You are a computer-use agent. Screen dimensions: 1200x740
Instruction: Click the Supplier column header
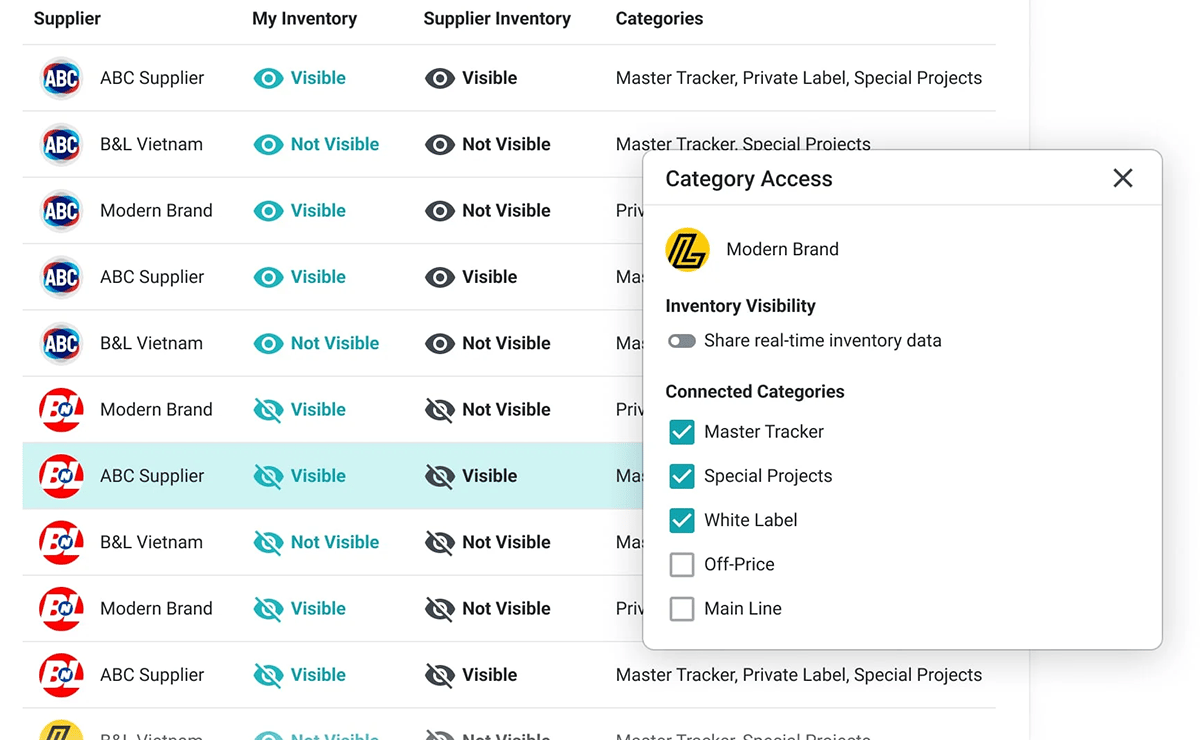tap(67, 19)
